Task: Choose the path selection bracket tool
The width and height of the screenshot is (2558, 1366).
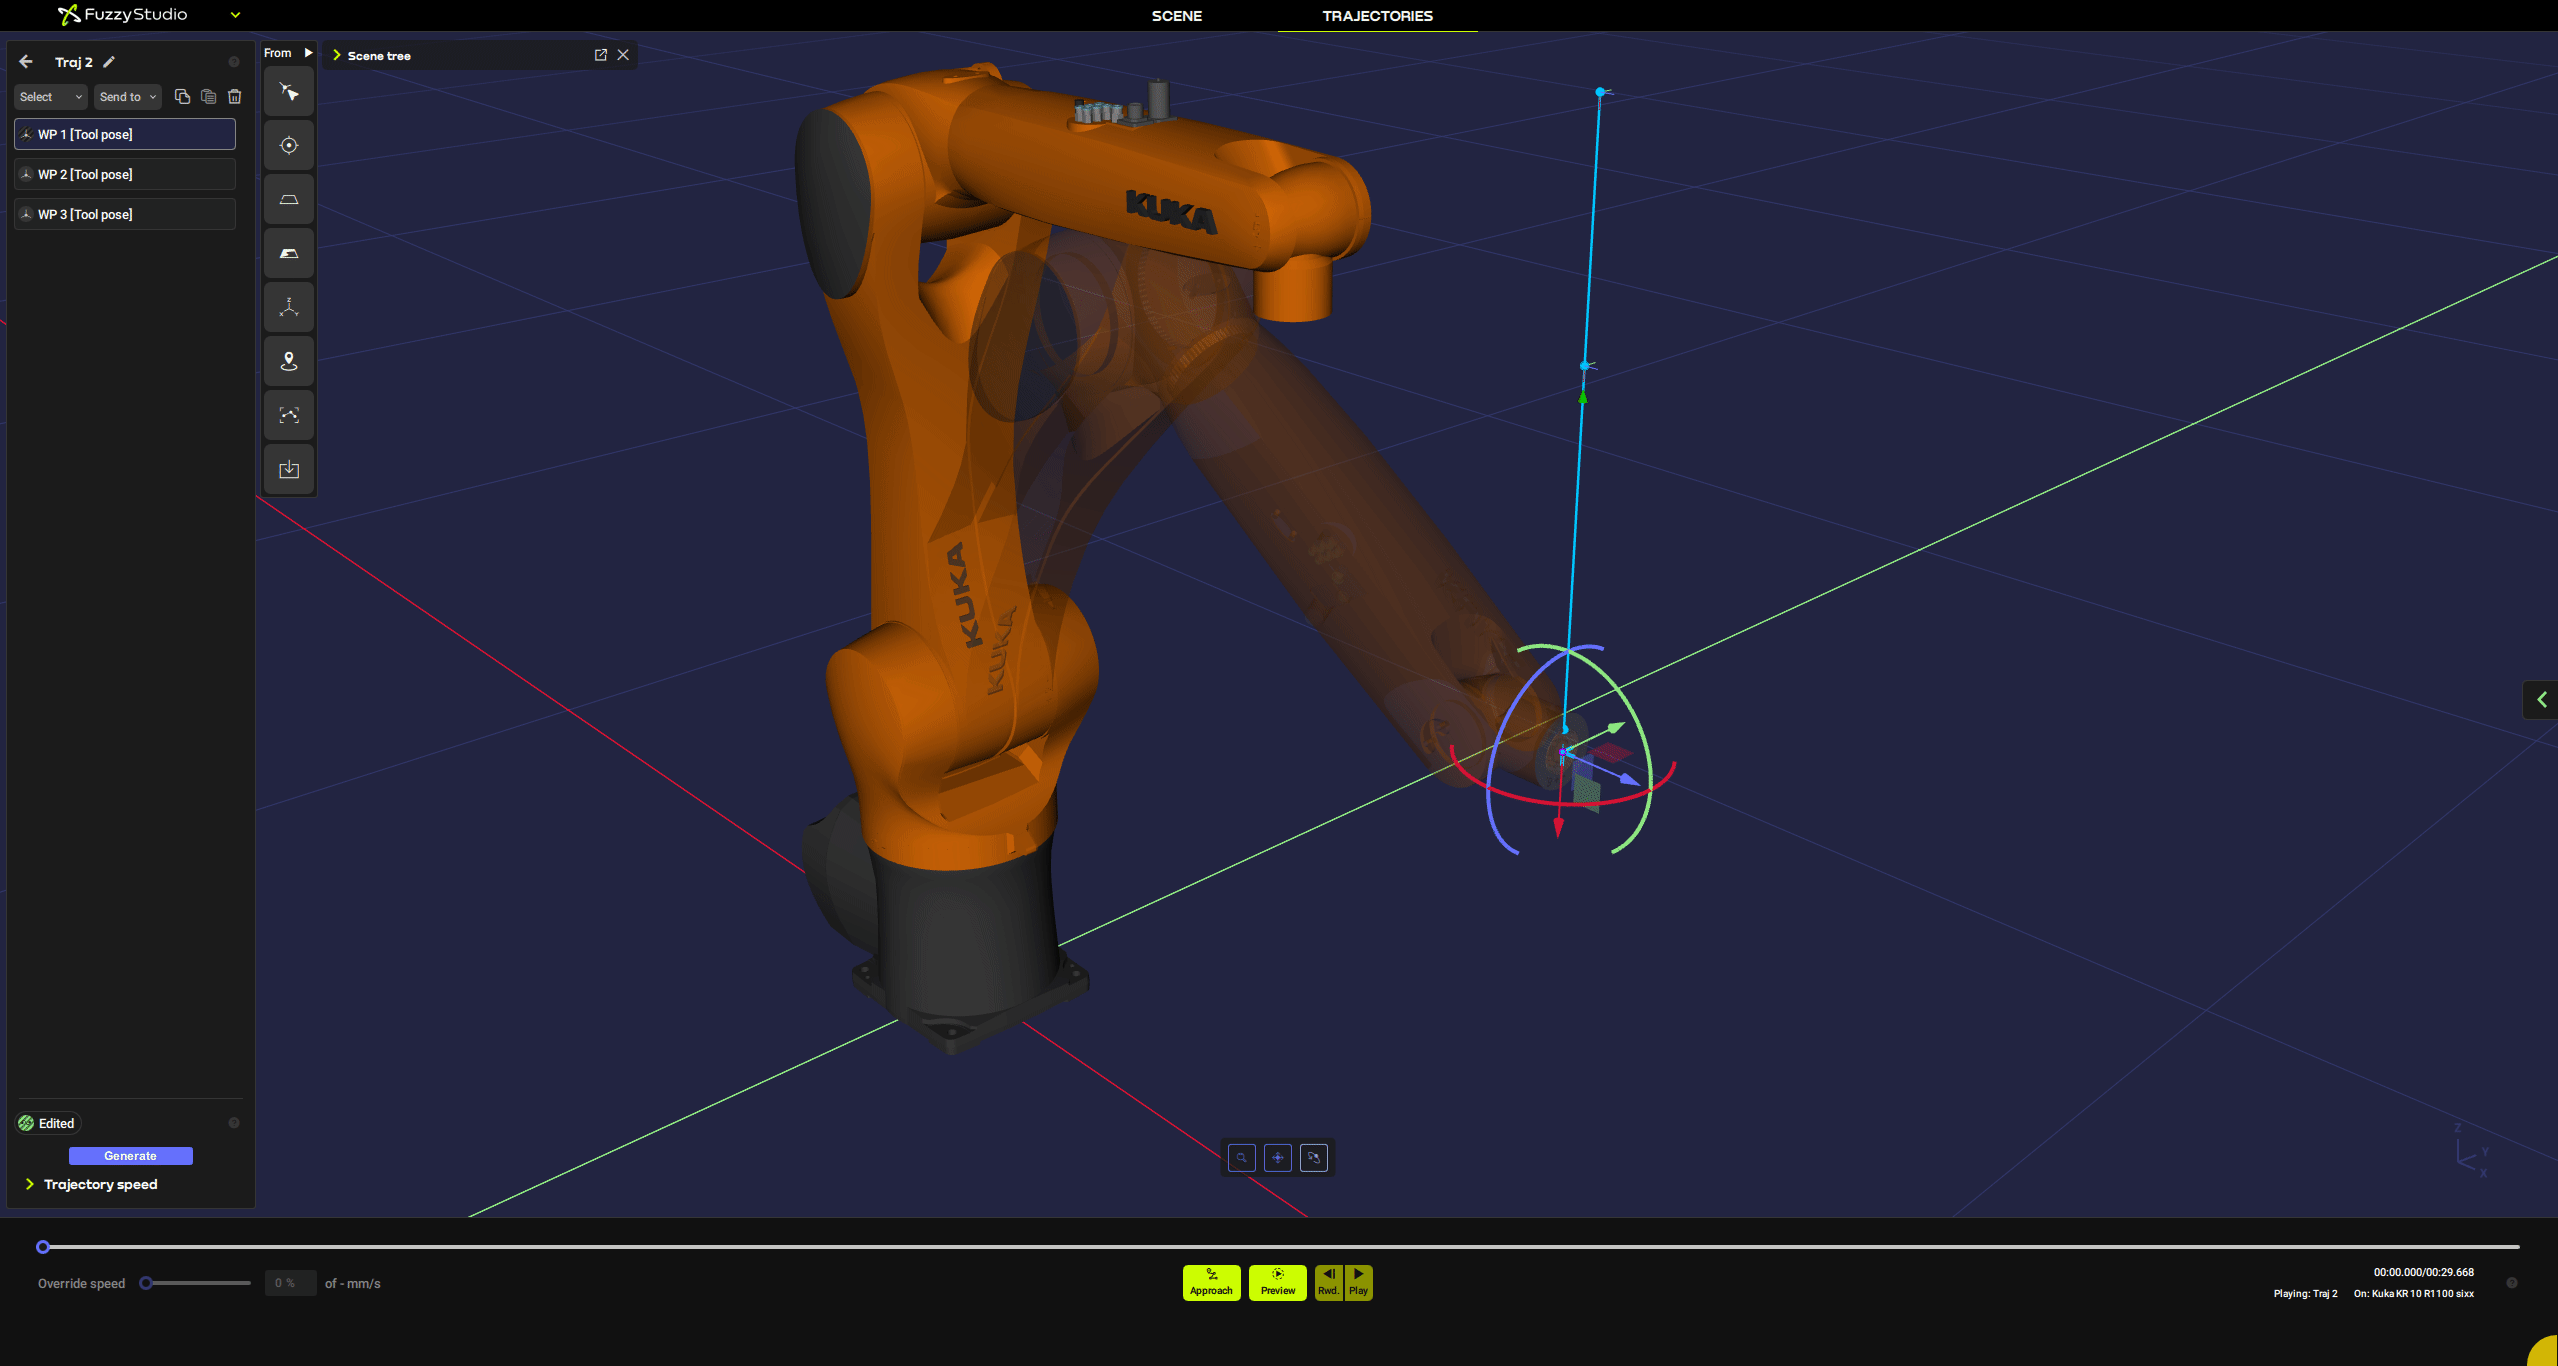Action: click(289, 416)
